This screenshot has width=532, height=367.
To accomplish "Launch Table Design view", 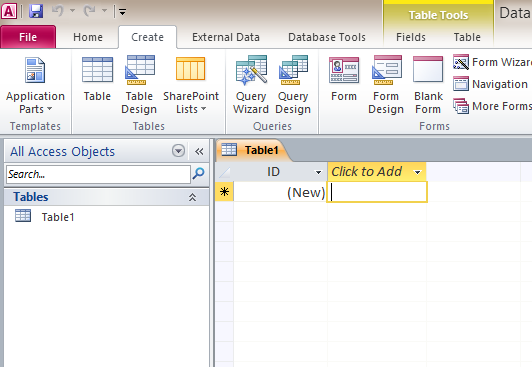I will pos(139,85).
